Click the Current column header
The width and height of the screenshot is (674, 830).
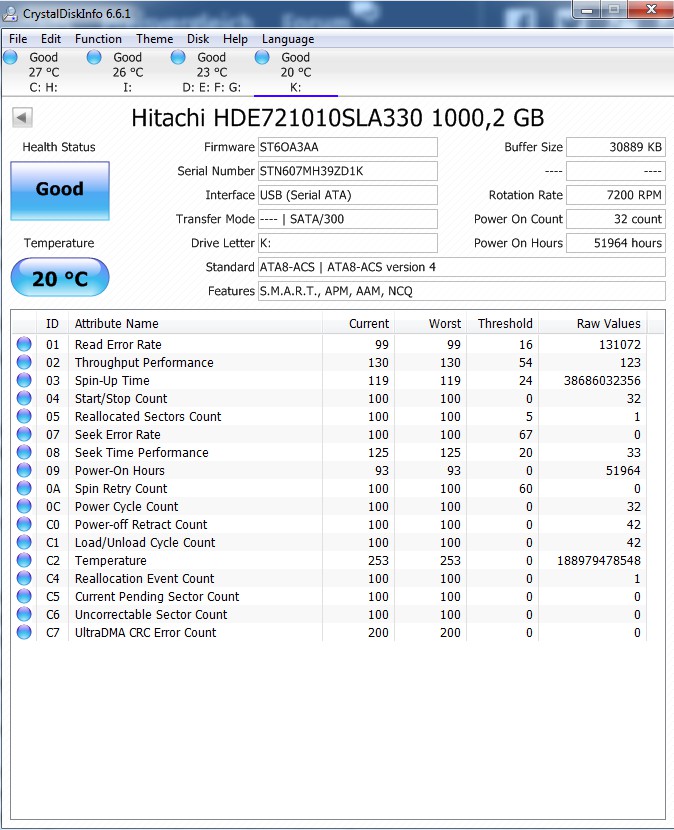[x=358, y=323]
